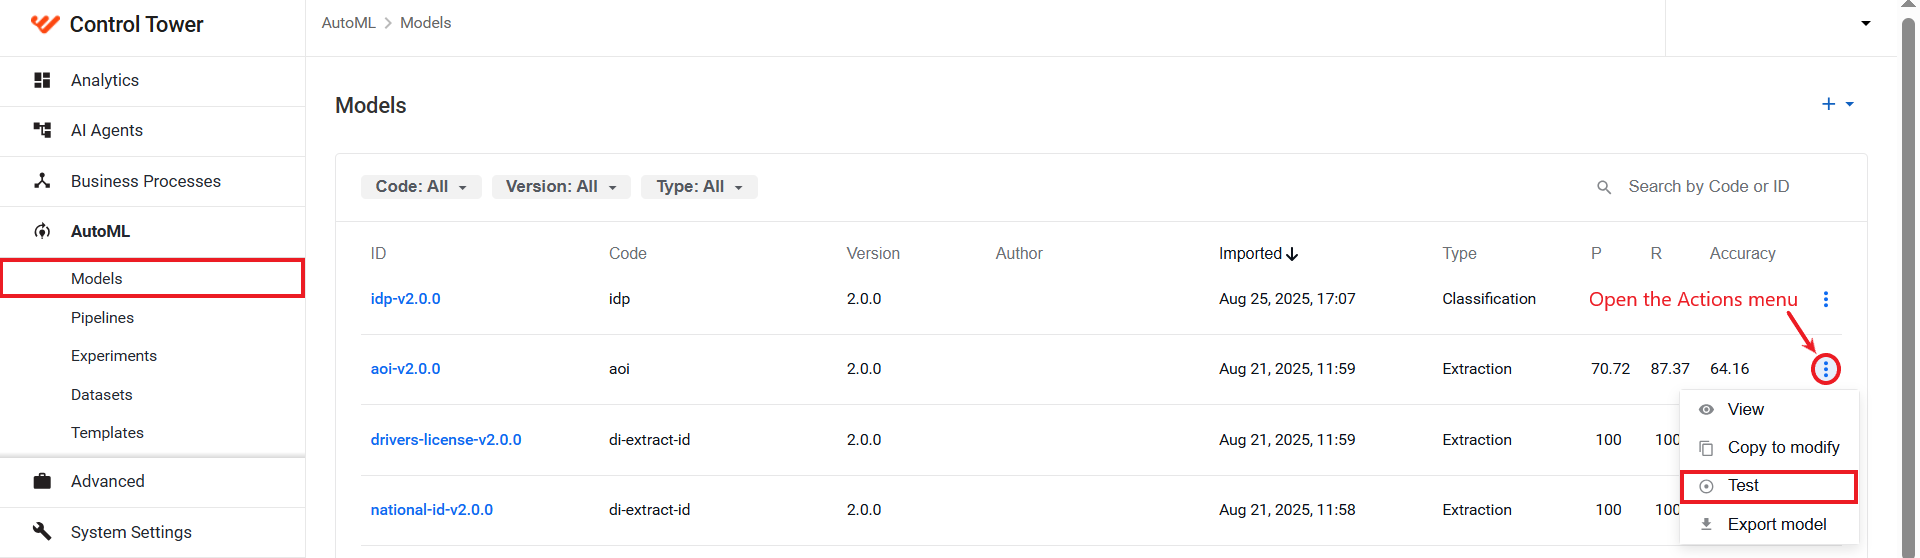
Task: Open the Version: All filter dropdown
Action: pos(561,187)
